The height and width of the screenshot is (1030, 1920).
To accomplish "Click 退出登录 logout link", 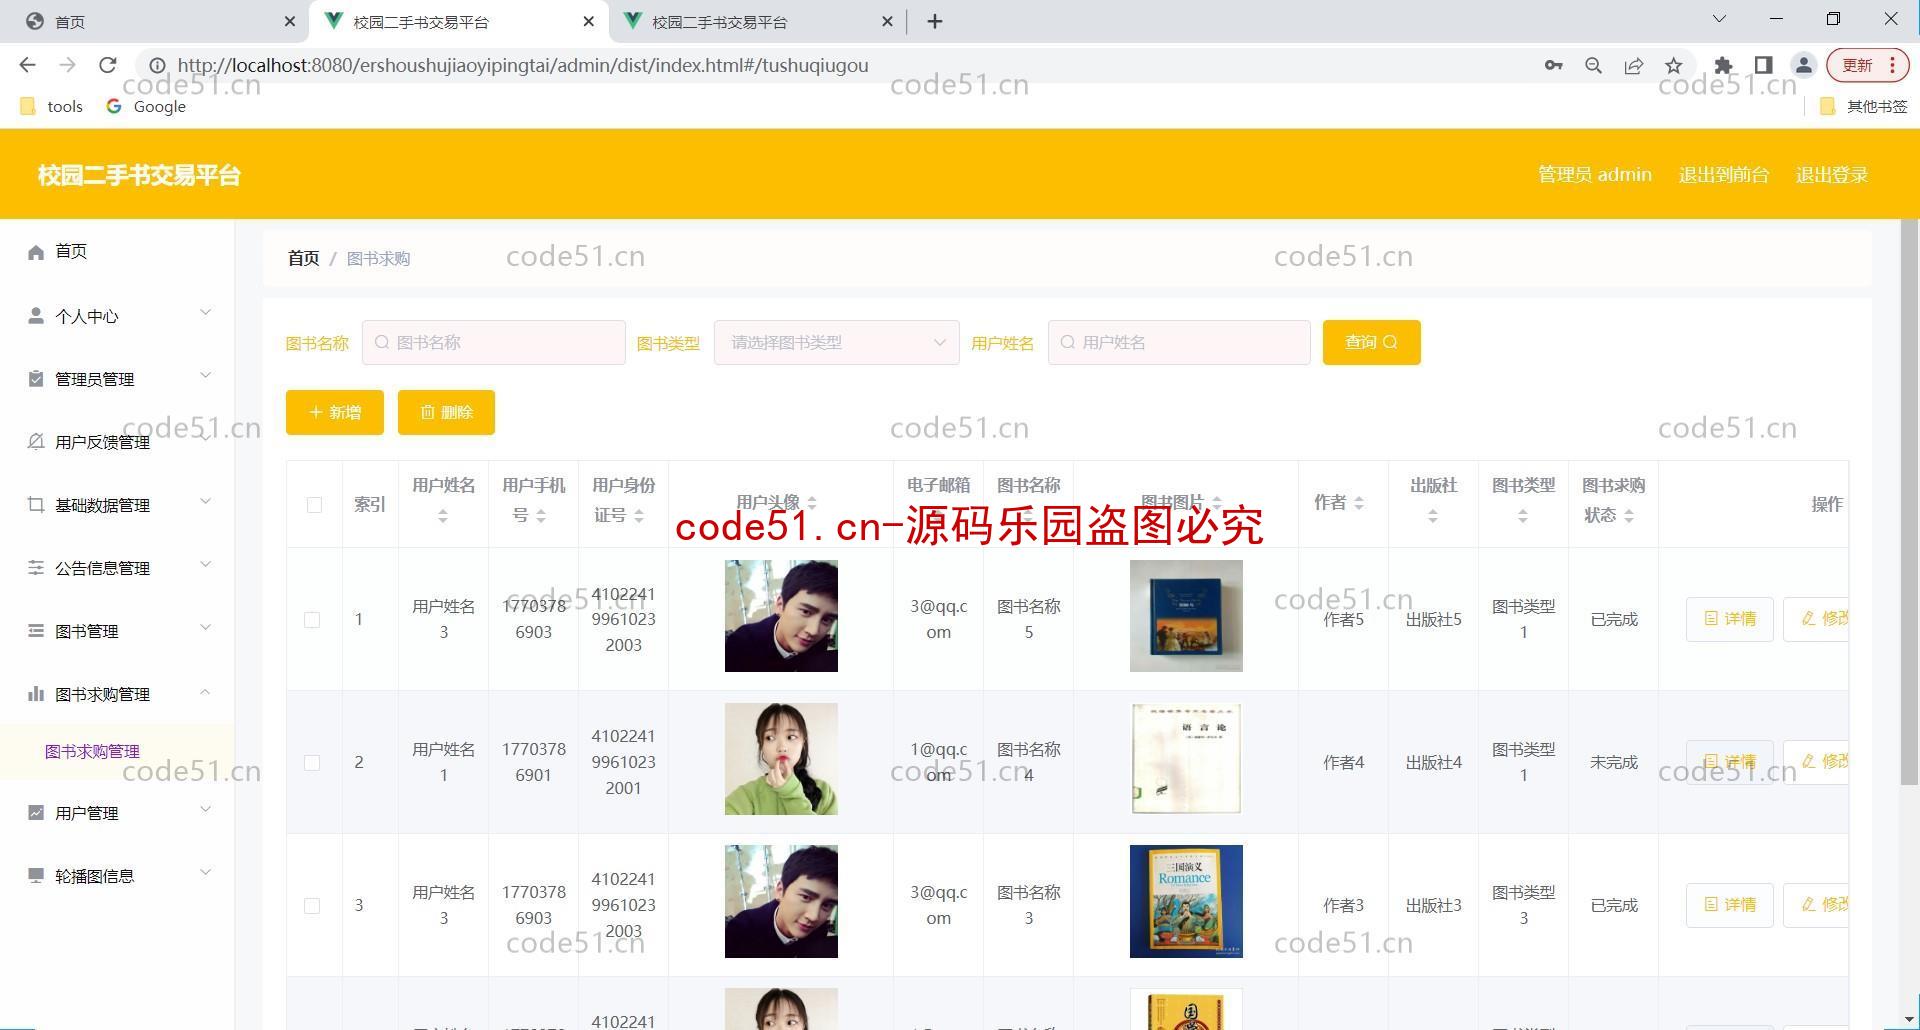I will click(1831, 175).
